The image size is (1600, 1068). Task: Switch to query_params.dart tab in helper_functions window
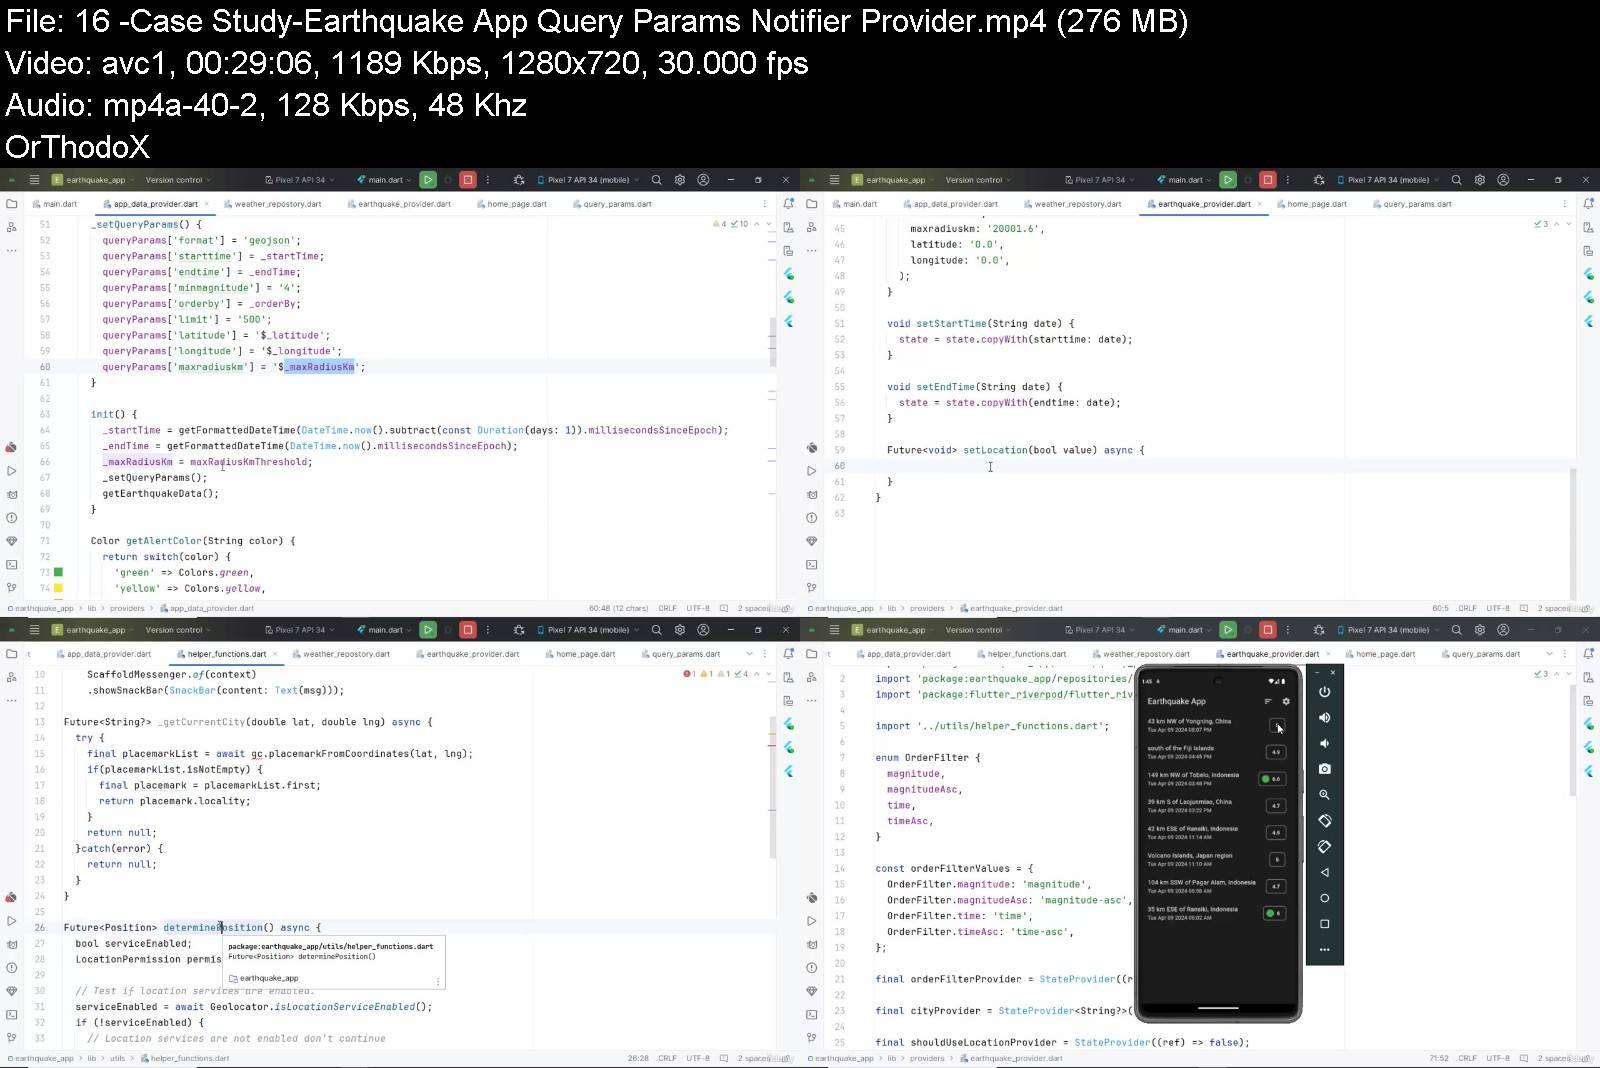(x=681, y=654)
